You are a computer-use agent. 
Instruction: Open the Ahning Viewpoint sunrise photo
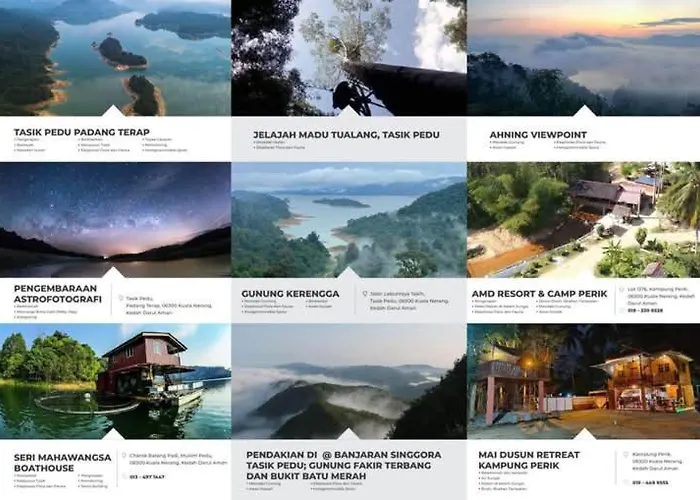tap(583, 58)
